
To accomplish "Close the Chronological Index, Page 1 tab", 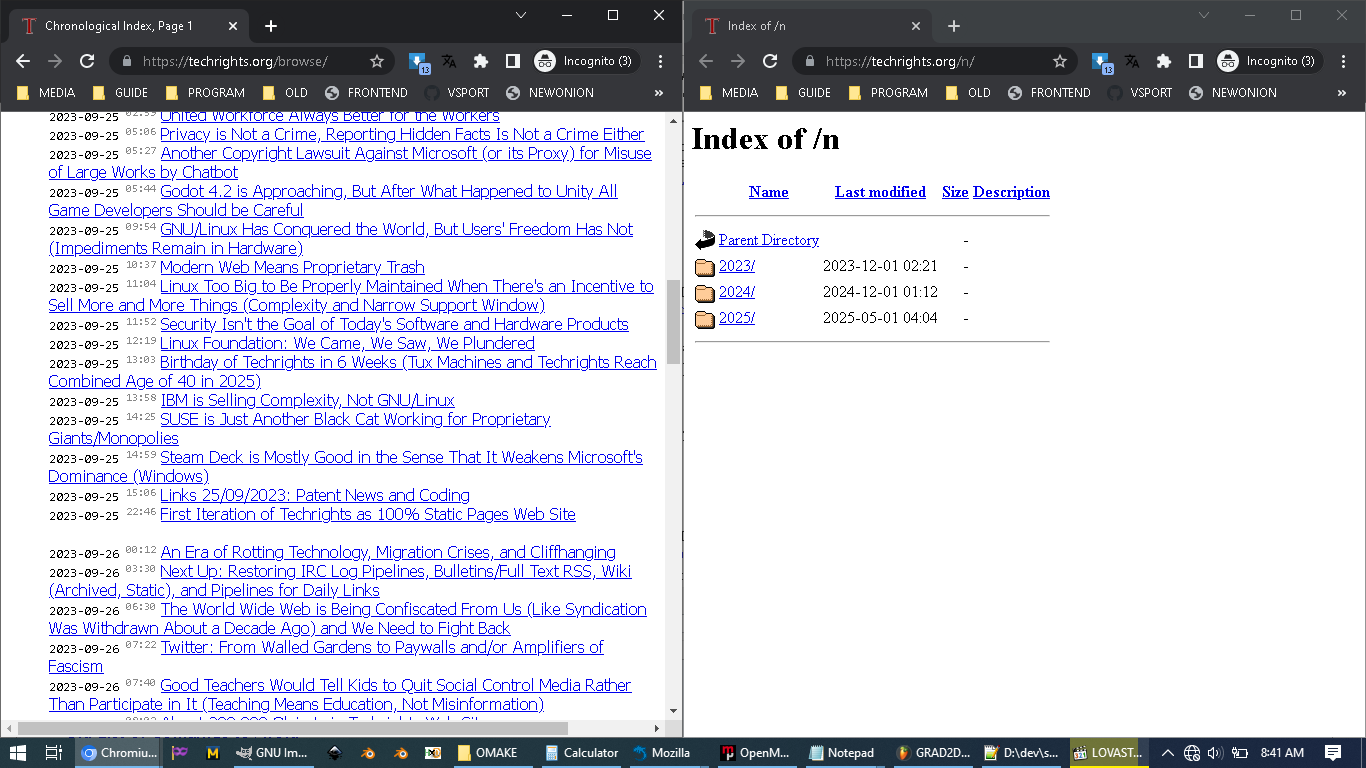I will coord(232,26).
